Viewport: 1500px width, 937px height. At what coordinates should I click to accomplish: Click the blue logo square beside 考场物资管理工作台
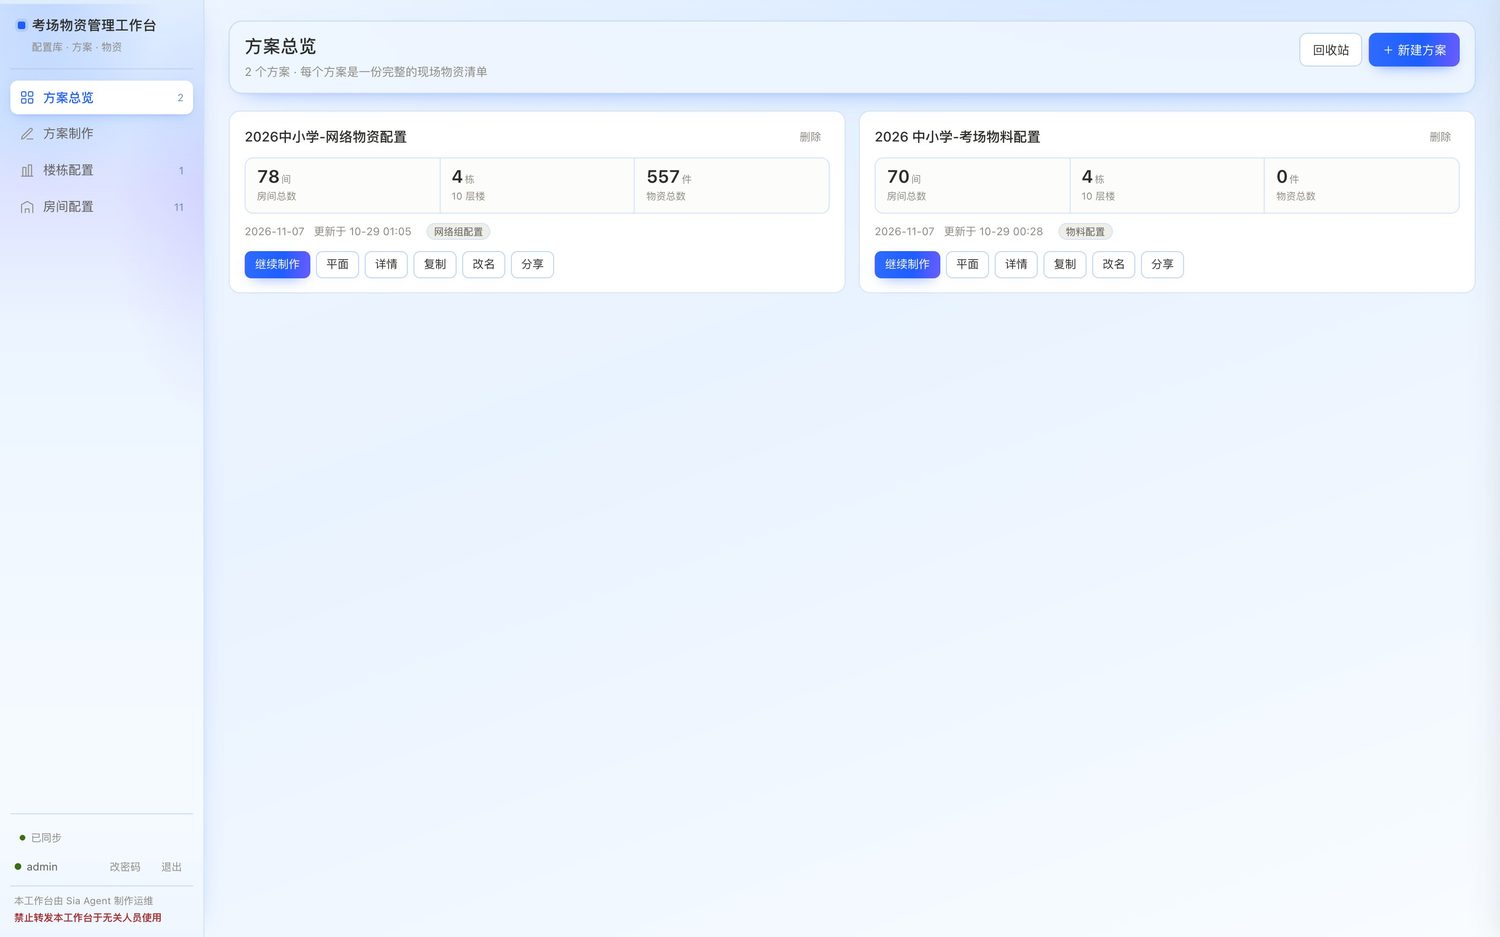click(21, 25)
